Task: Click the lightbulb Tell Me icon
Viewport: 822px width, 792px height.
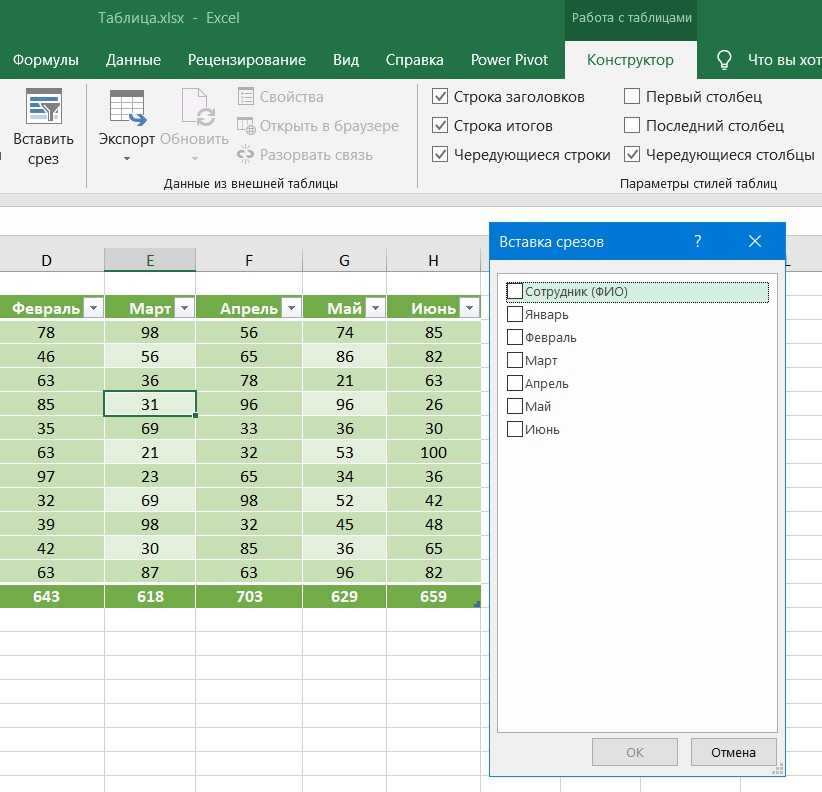Action: 725,60
